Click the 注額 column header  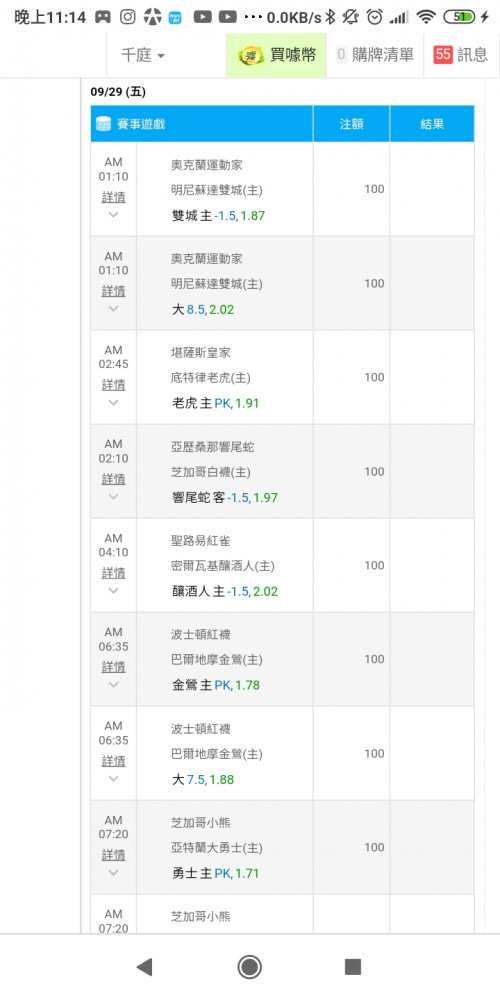pyautogui.click(x=351, y=124)
